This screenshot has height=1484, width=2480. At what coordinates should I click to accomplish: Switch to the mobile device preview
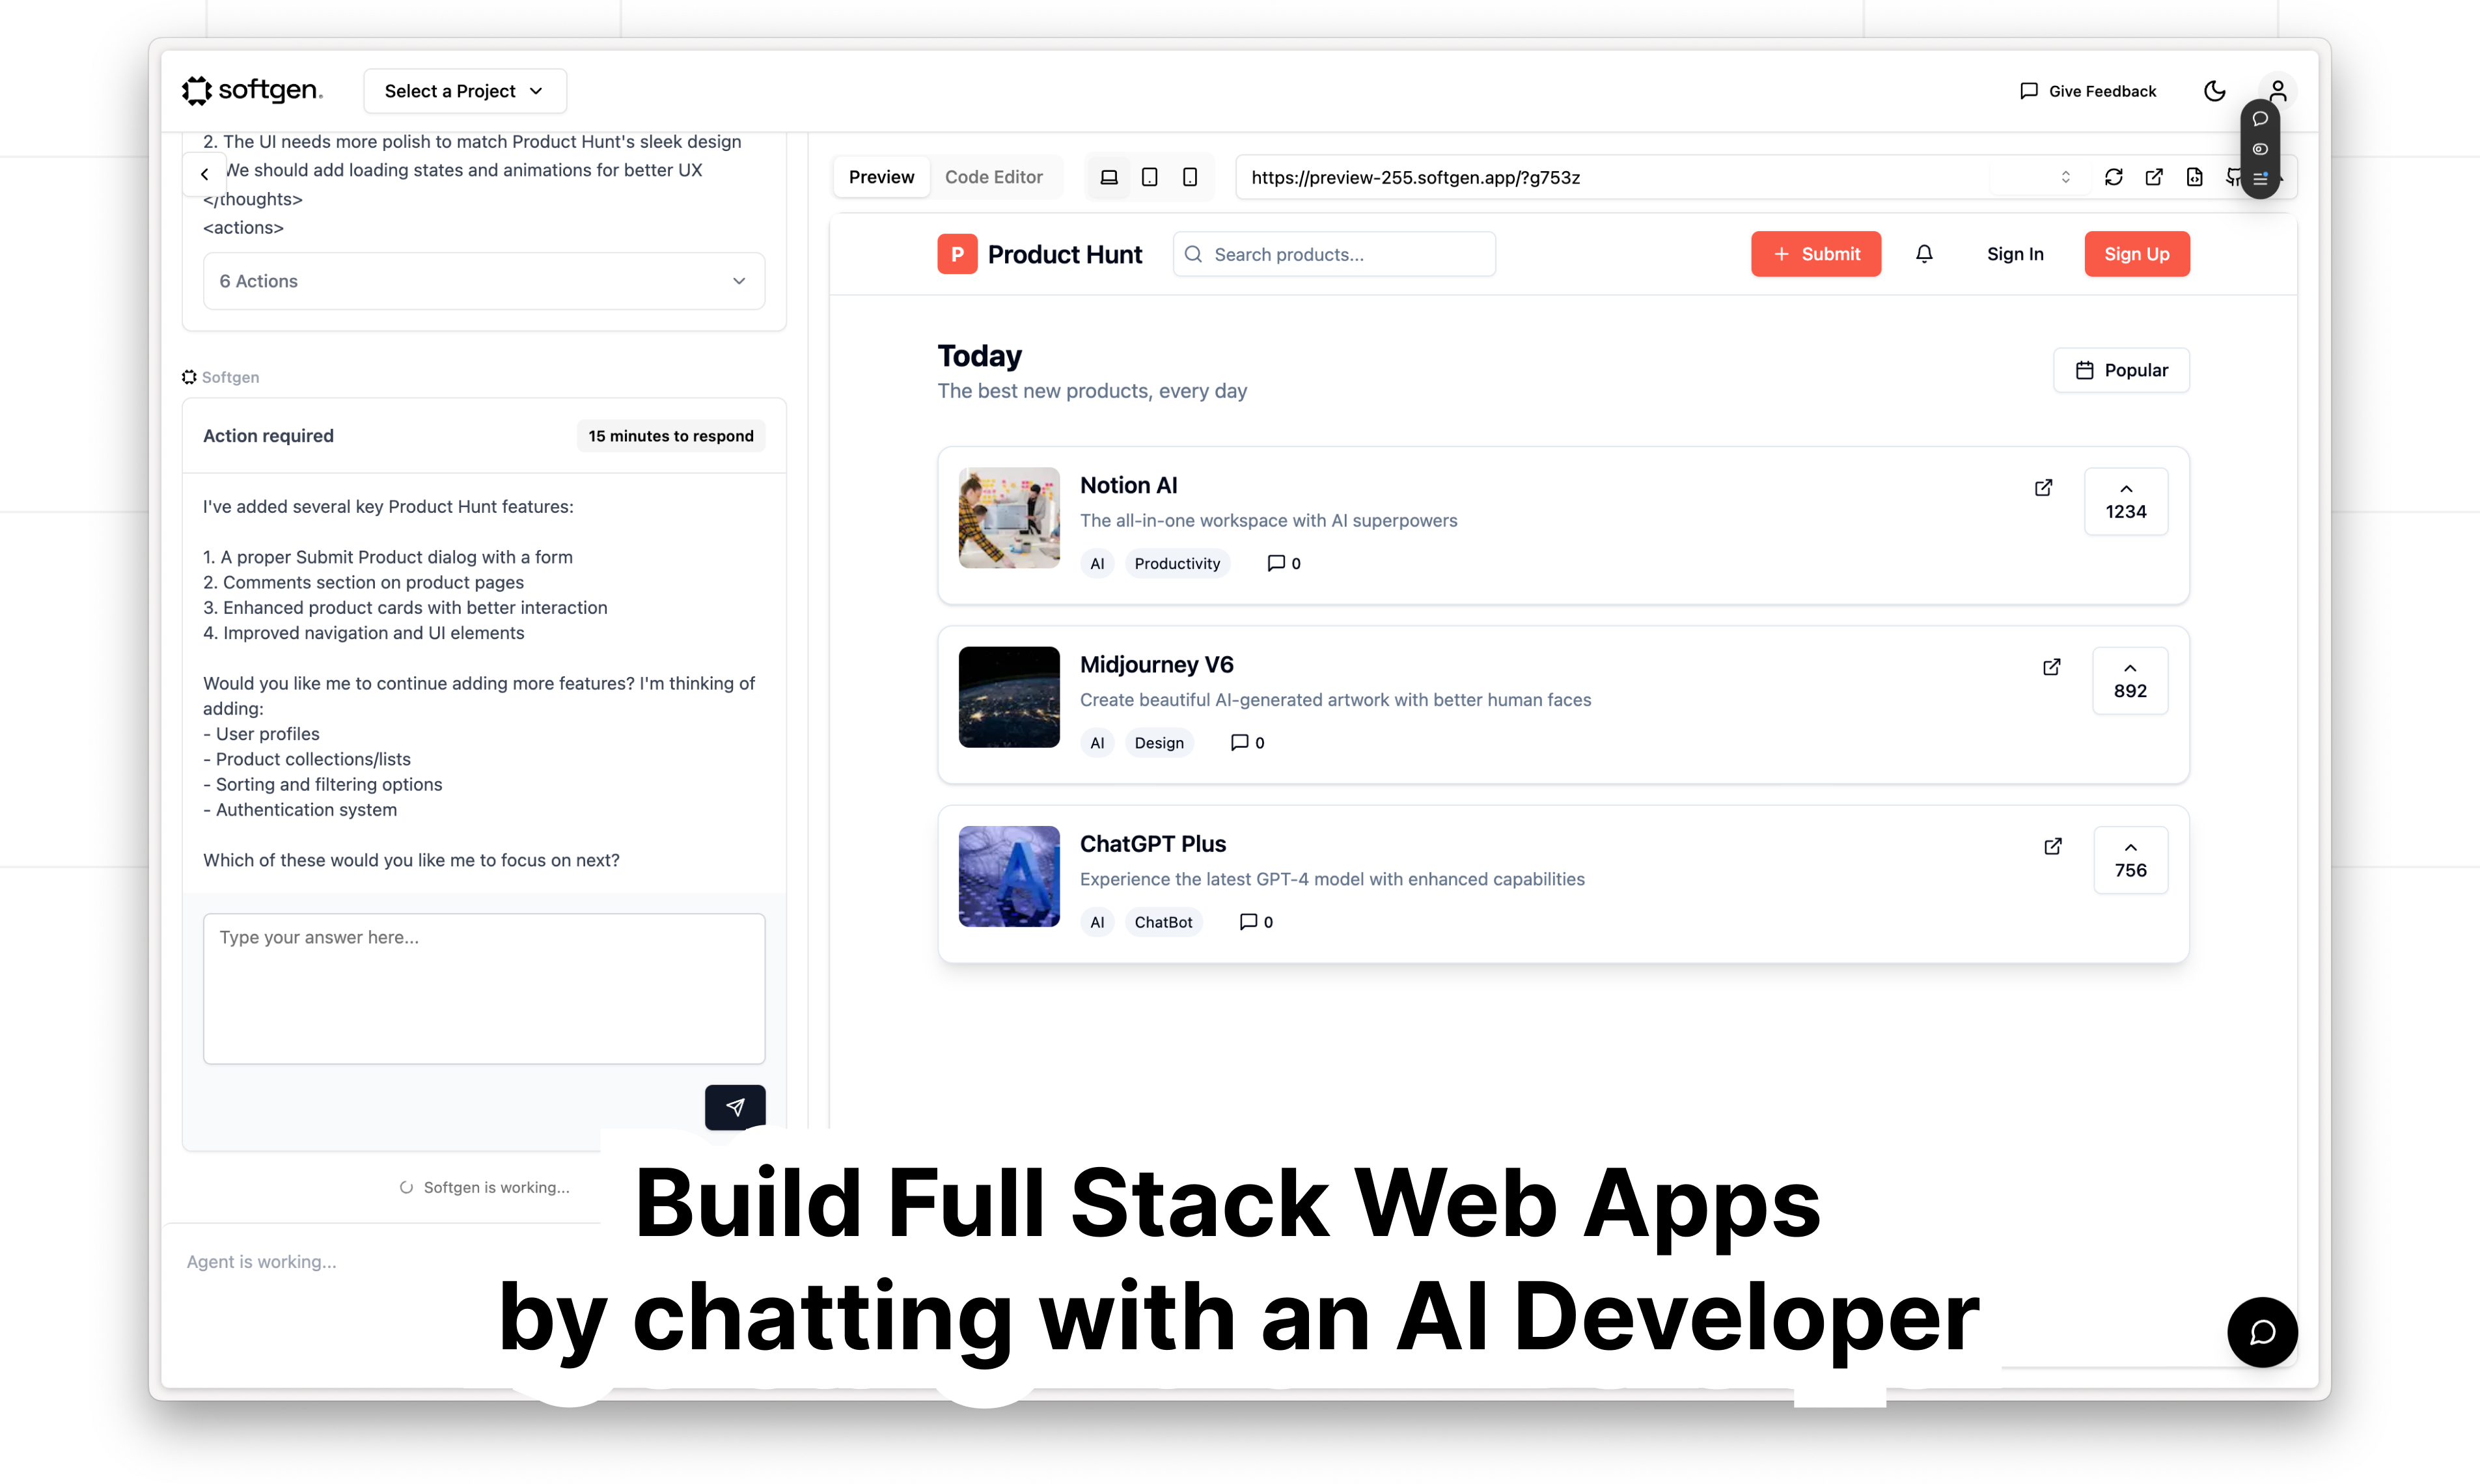pyautogui.click(x=1190, y=177)
